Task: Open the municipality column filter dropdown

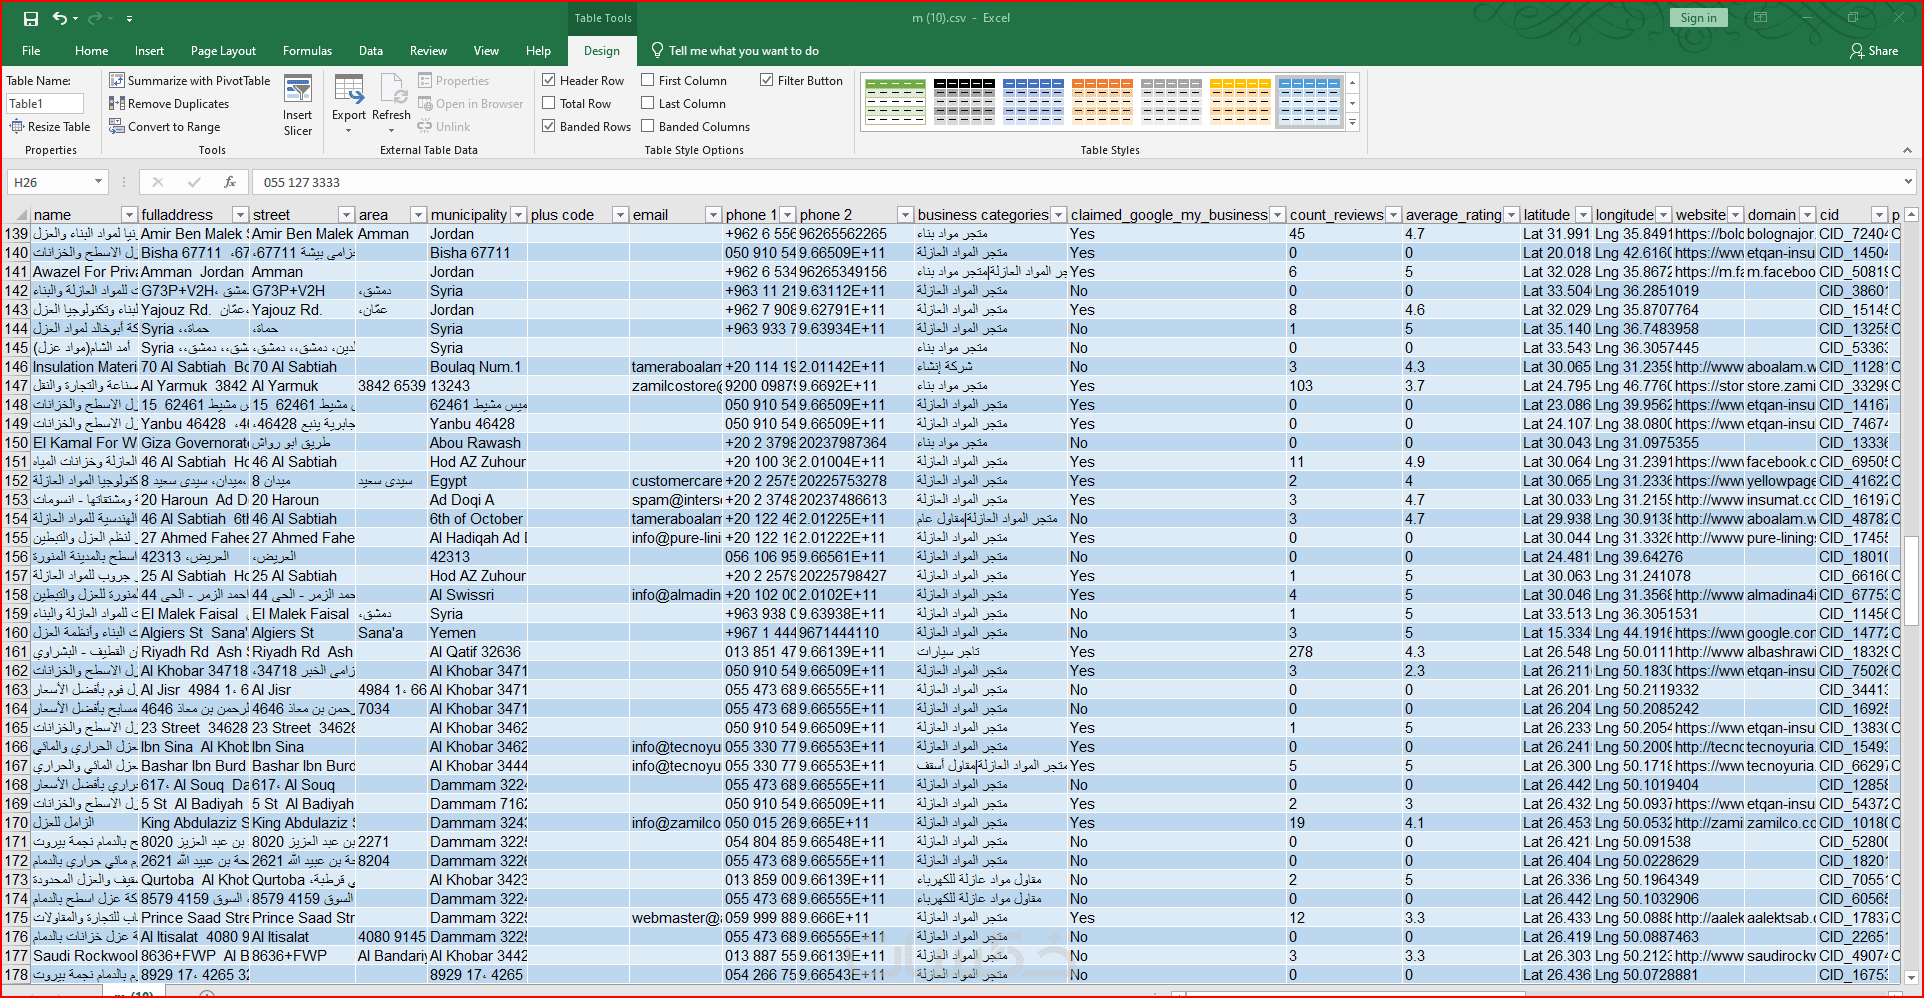Action: pyautogui.click(x=518, y=215)
